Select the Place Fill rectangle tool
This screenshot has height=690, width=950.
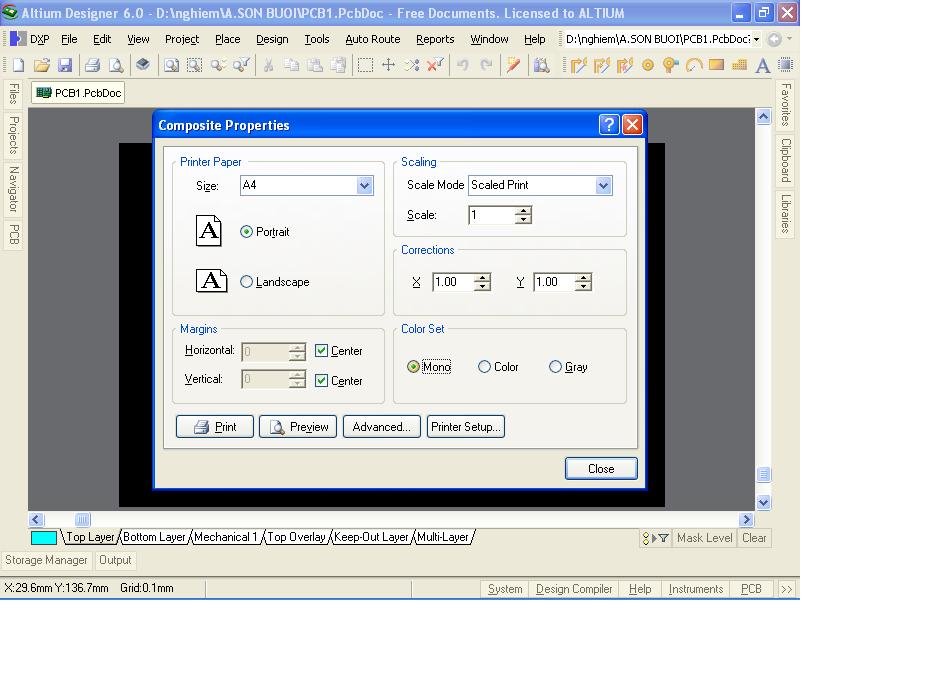coord(716,64)
